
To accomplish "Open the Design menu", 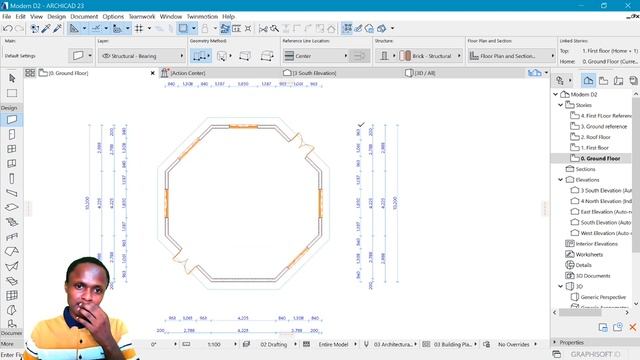I will [x=56, y=17].
